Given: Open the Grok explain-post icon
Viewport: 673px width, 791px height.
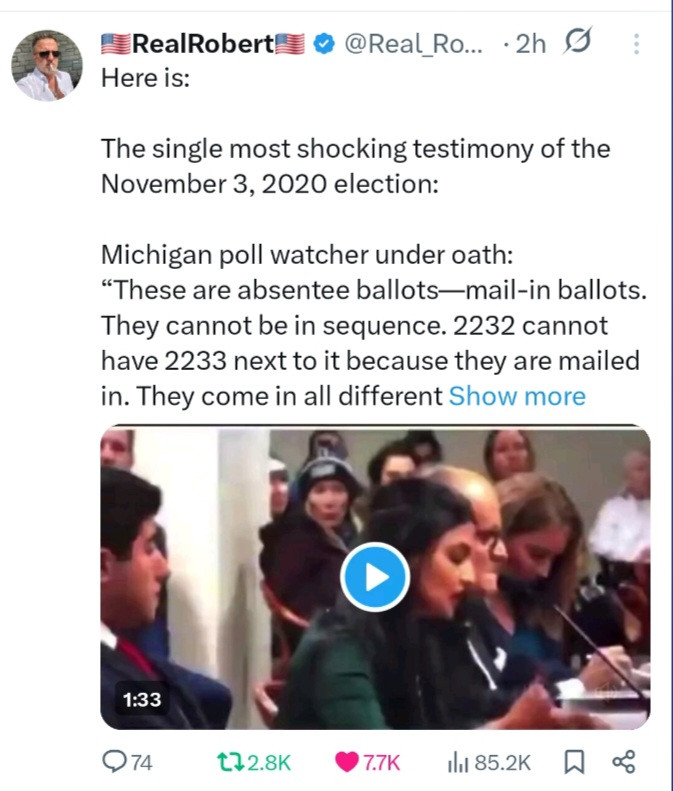Looking at the screenshot, I should click(576, 43).
